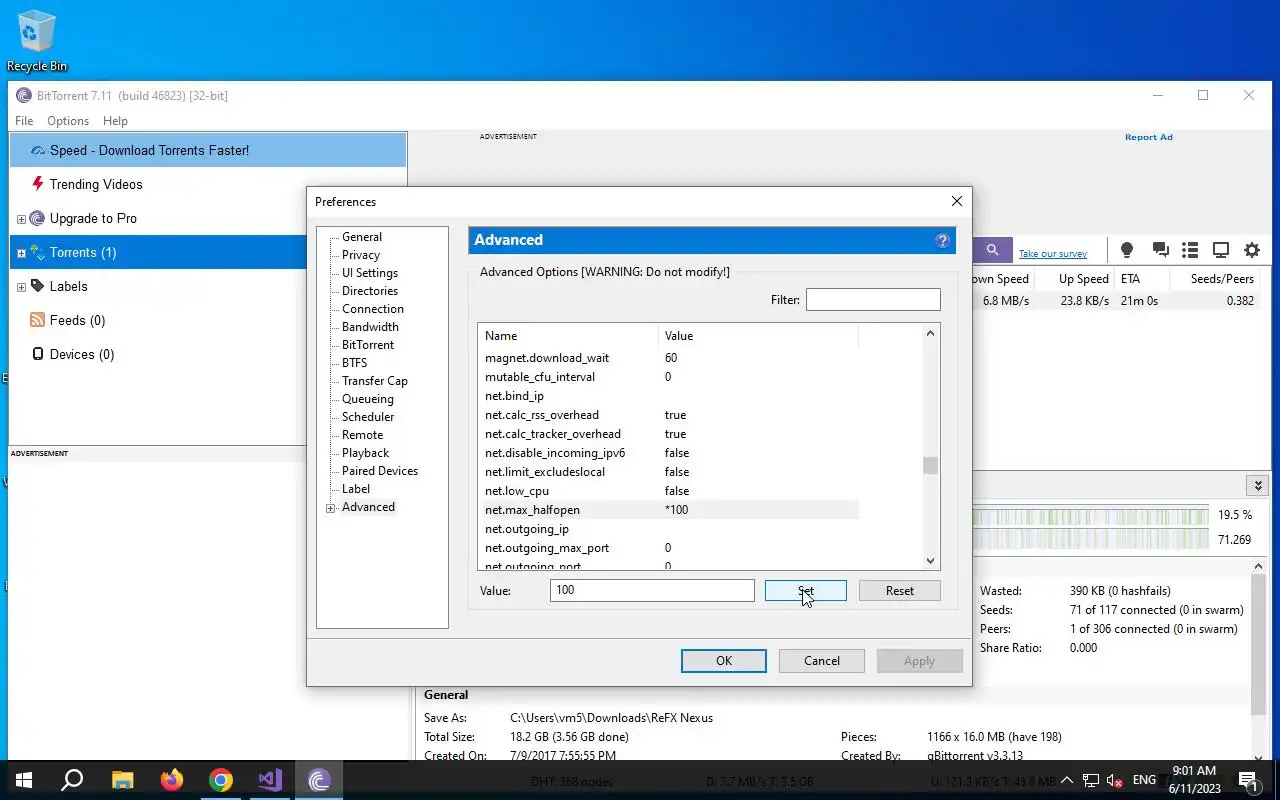Select Connection in preferences tree
The width and height of the screenshot is (1280, 800).
pyautogui.click(x=373, y=309)
